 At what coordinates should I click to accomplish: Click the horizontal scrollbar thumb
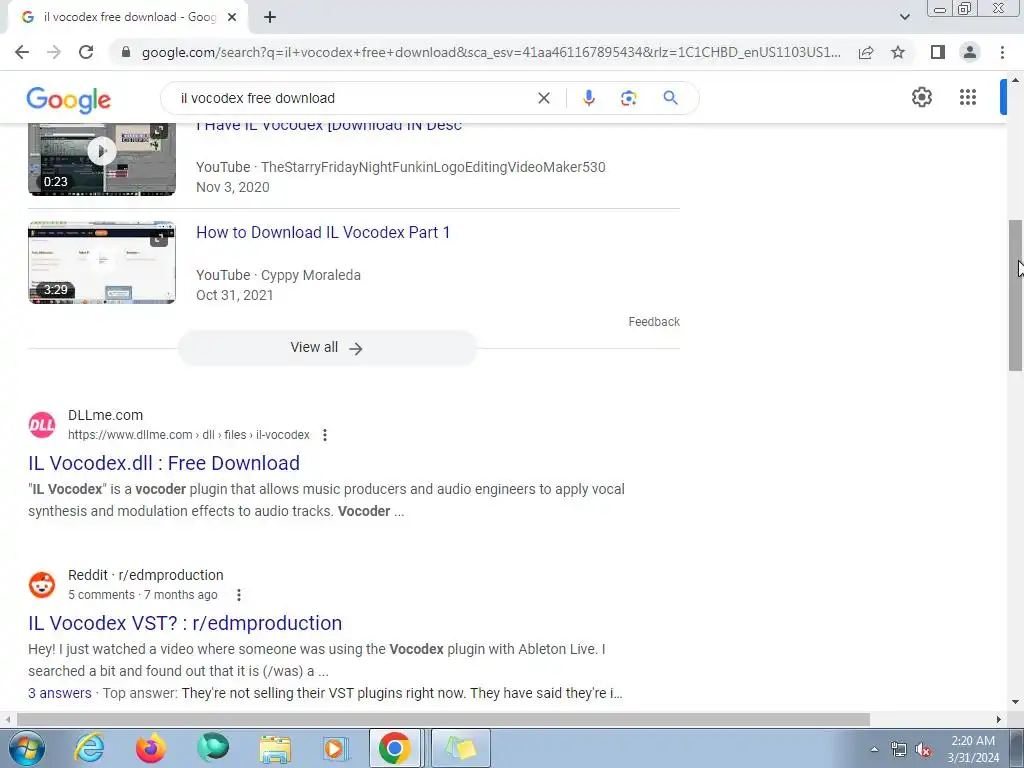tap(443, 719)
